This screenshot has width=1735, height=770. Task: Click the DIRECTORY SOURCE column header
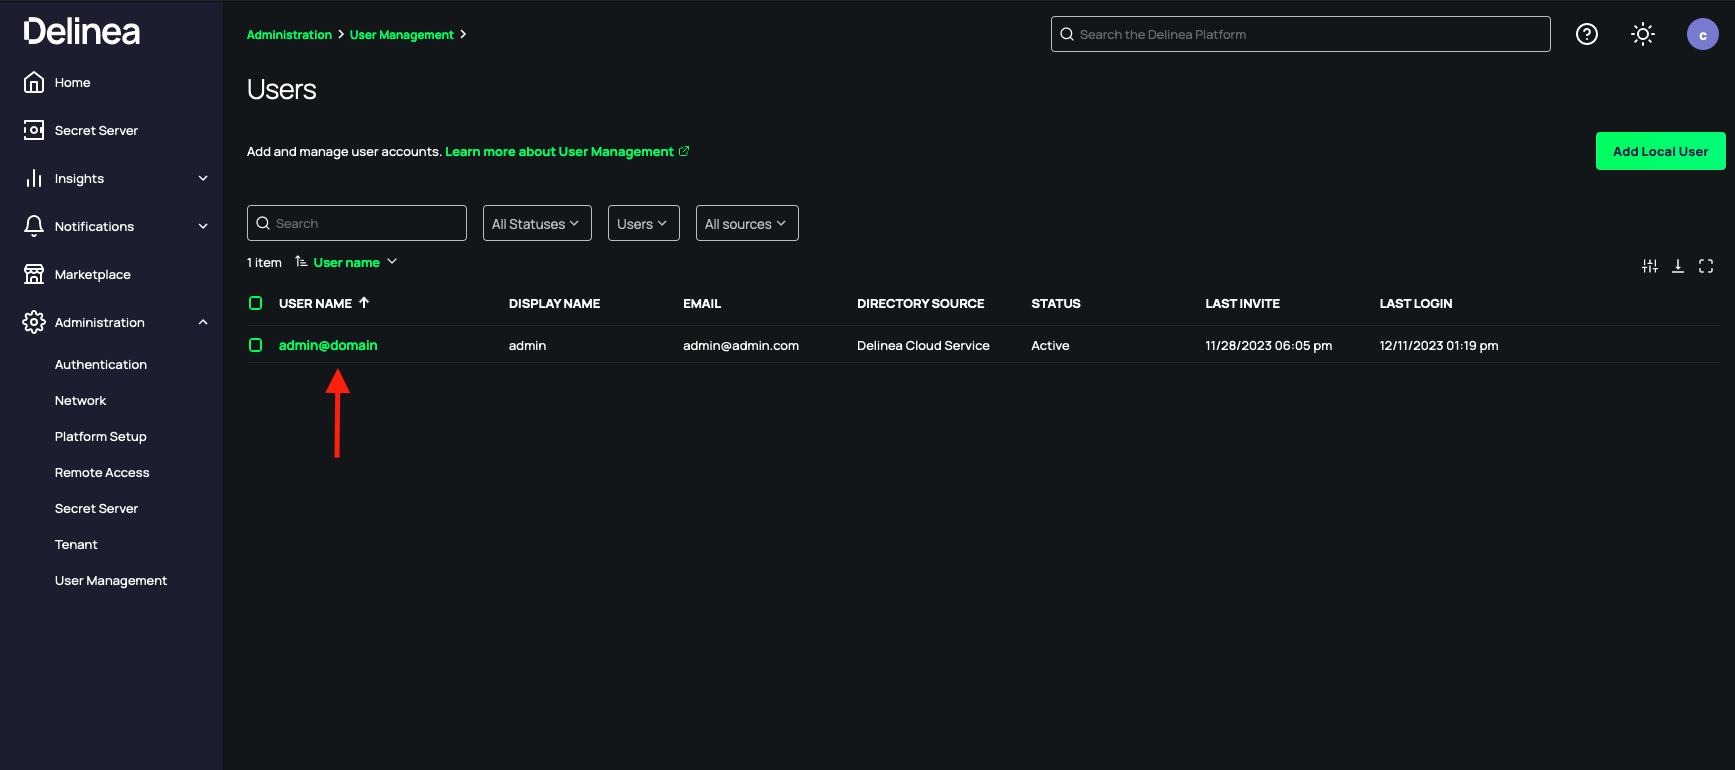click(920, 303)
